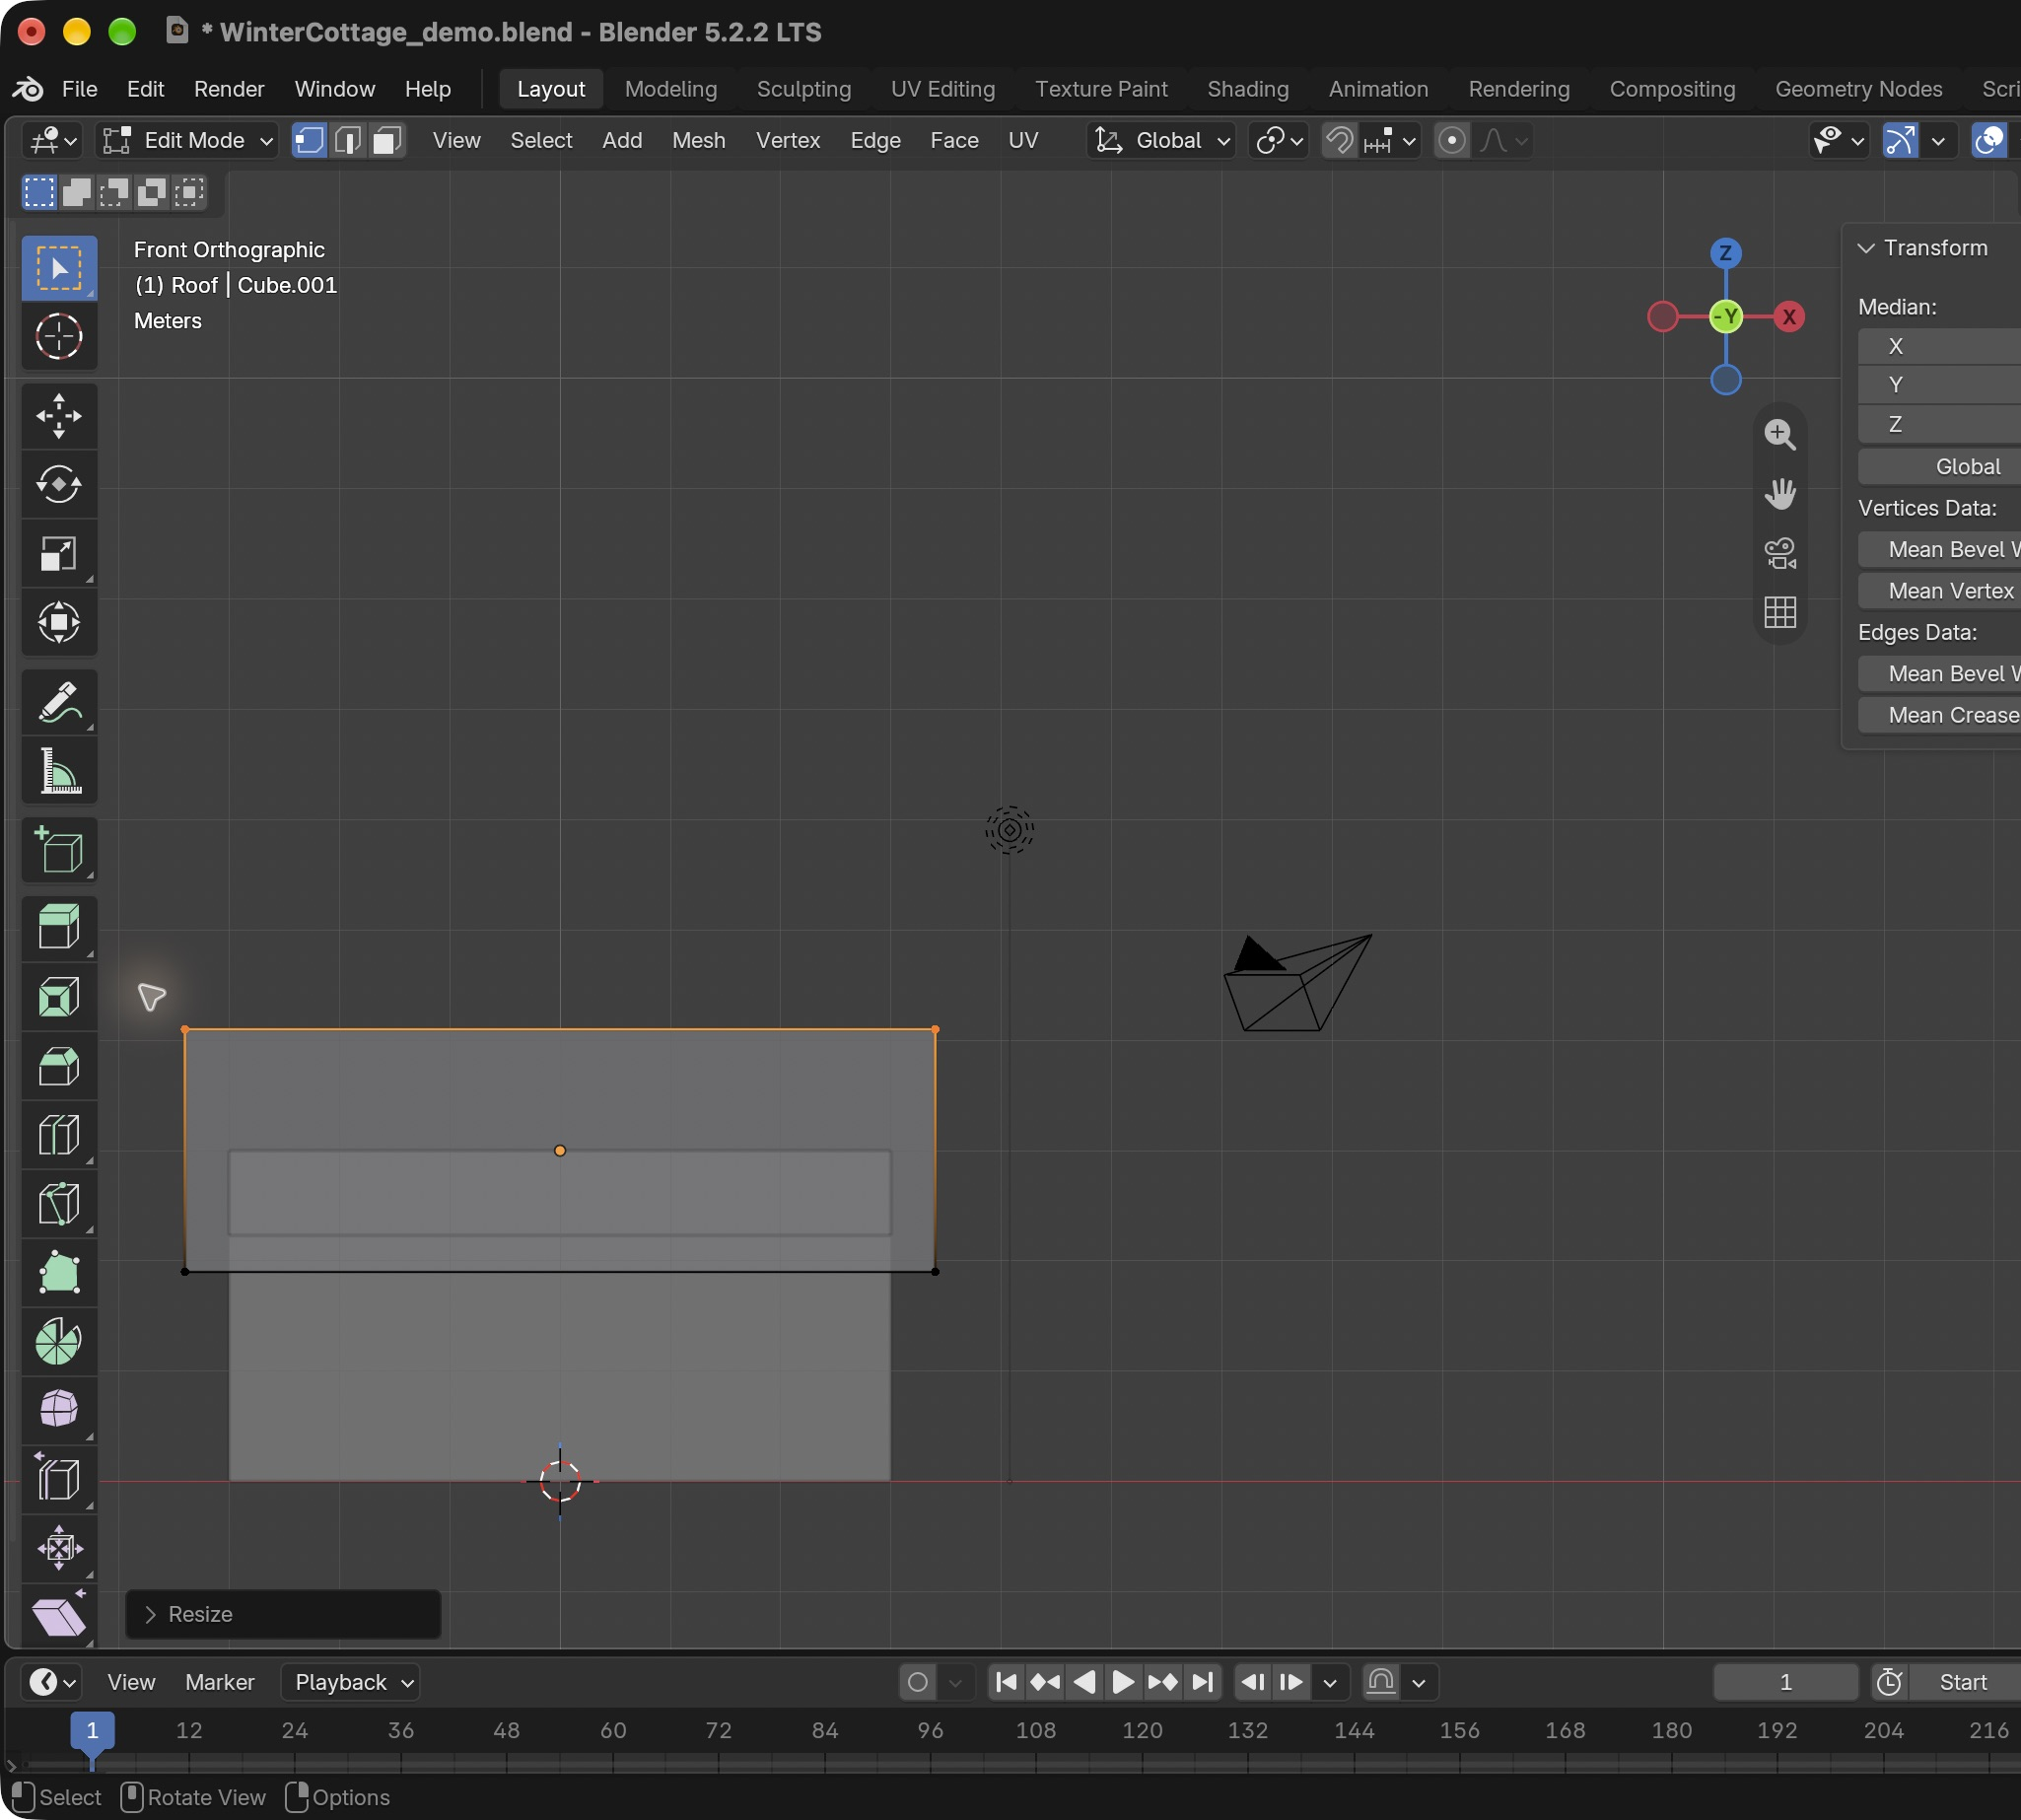Select the Shear tool

[59, 1617]
